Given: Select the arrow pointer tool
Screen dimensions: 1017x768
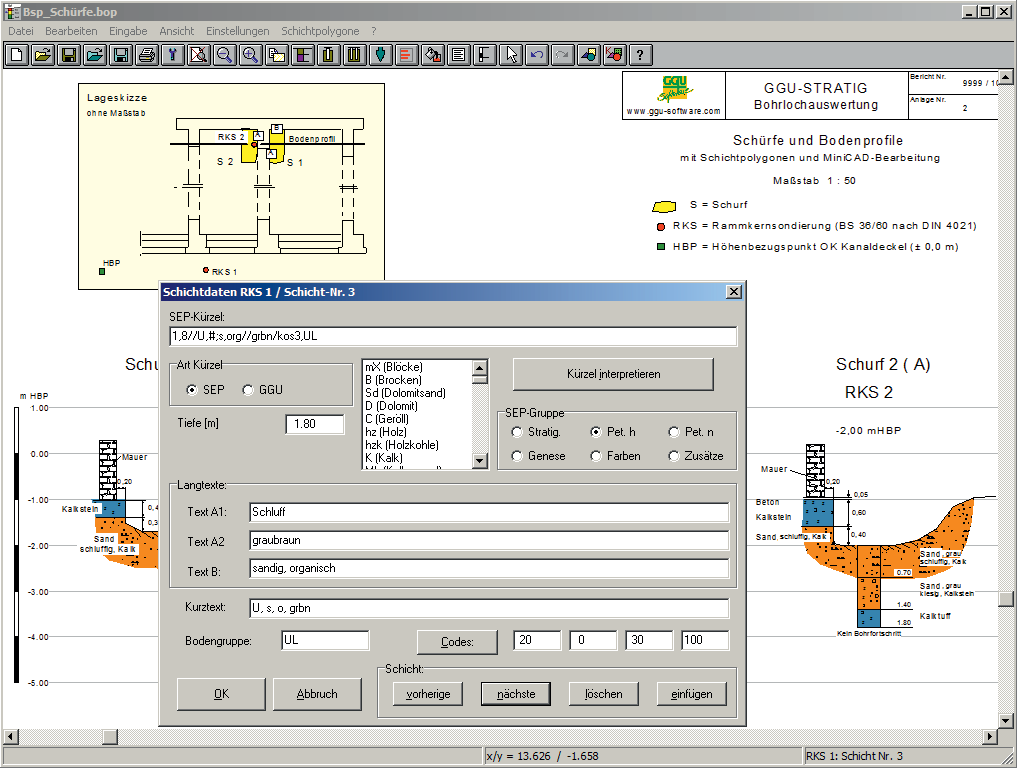Looking at the screenshot, I should pos(510,55).
